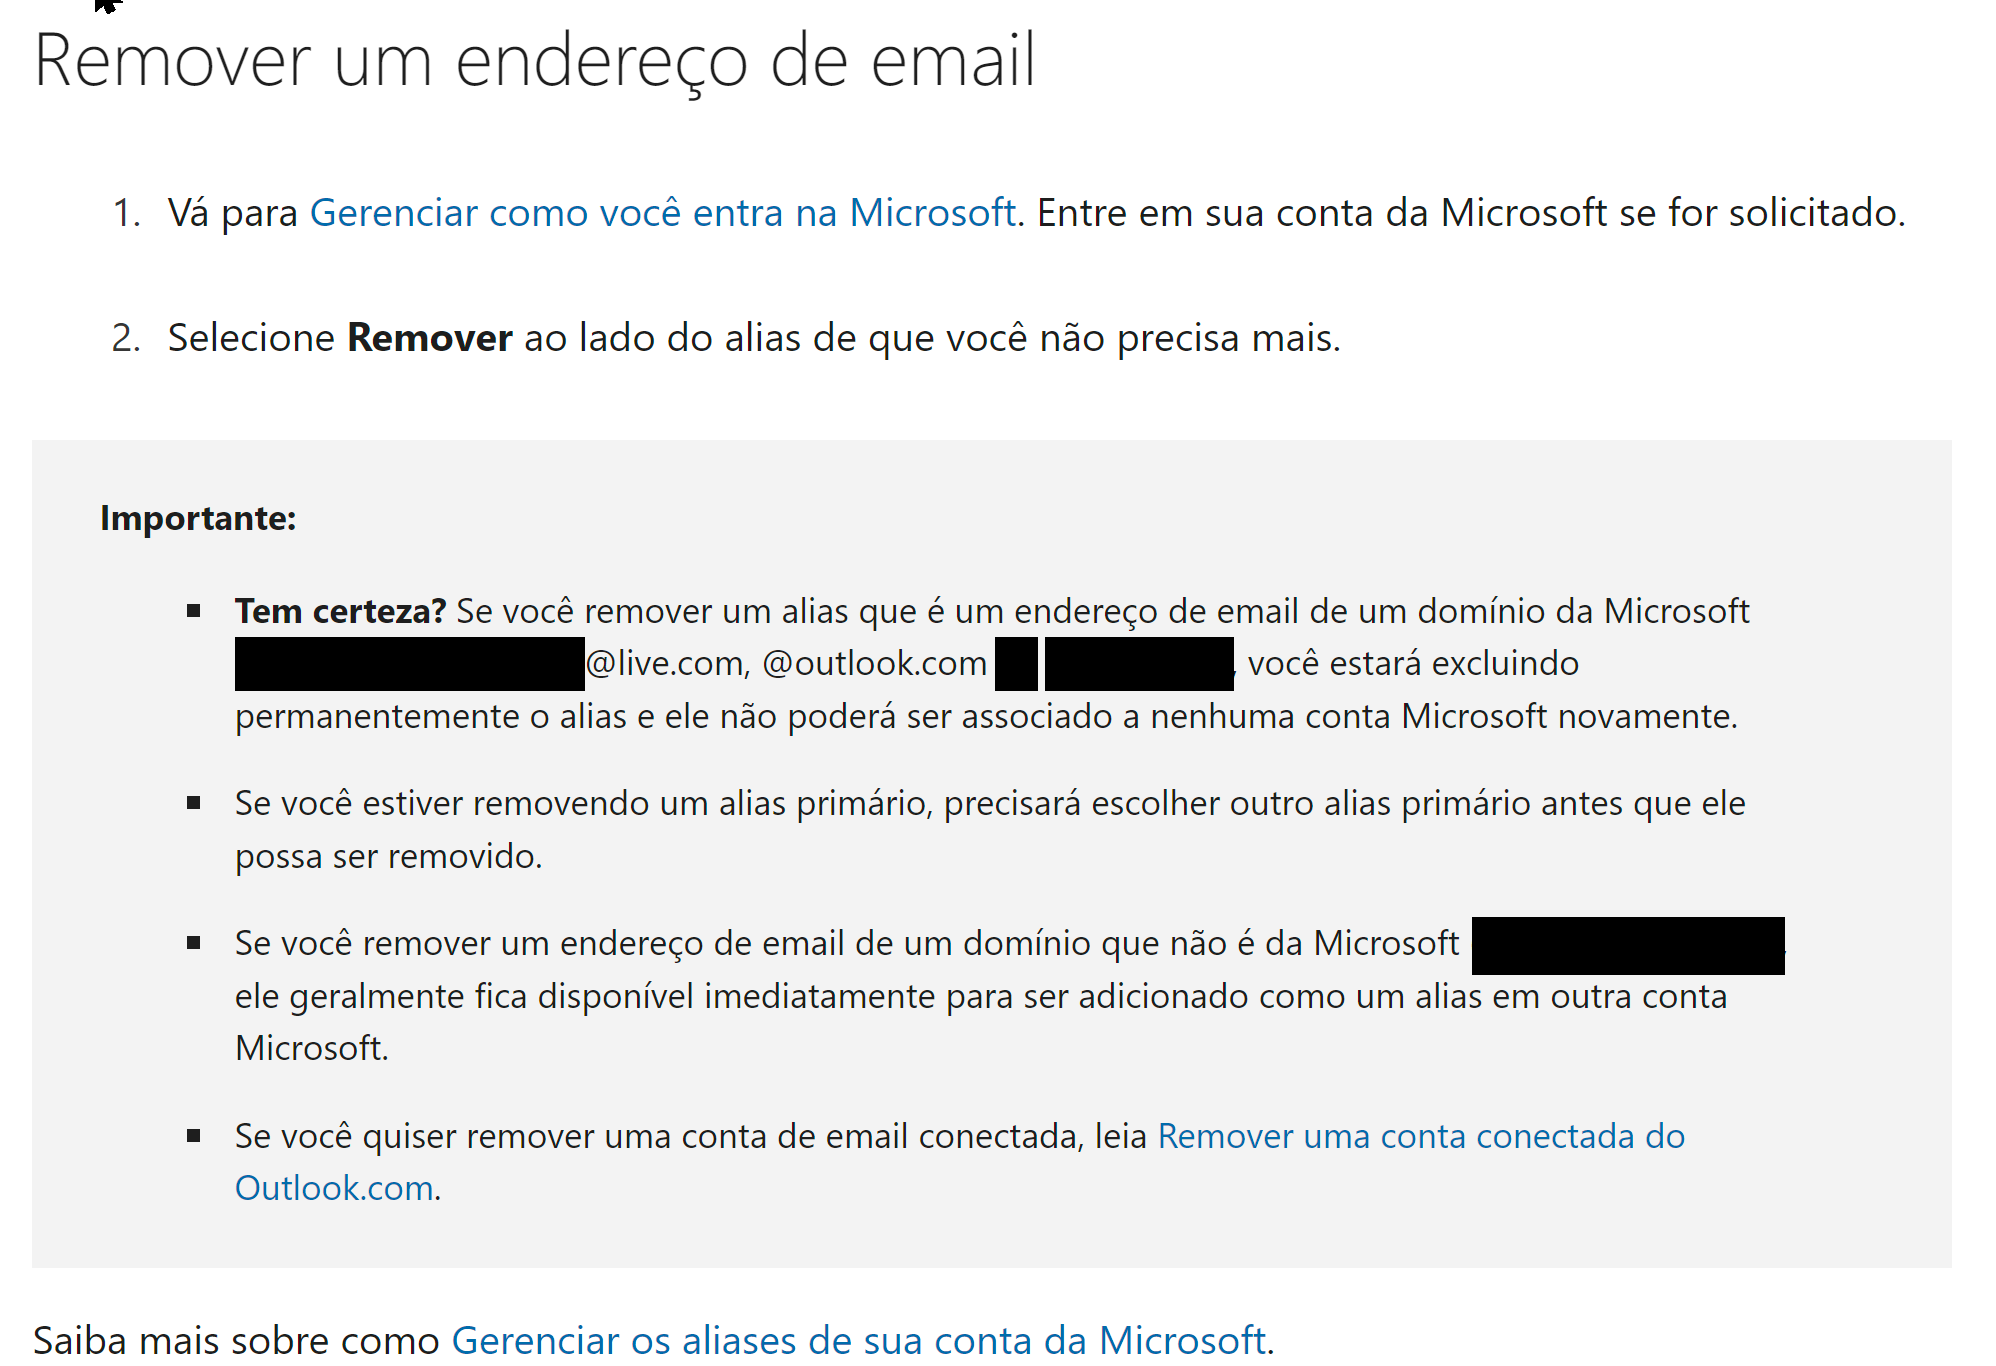Click the bullet beside domínio que não é da Microsoft
The image size is (1996, 1366).
point(194,943)
